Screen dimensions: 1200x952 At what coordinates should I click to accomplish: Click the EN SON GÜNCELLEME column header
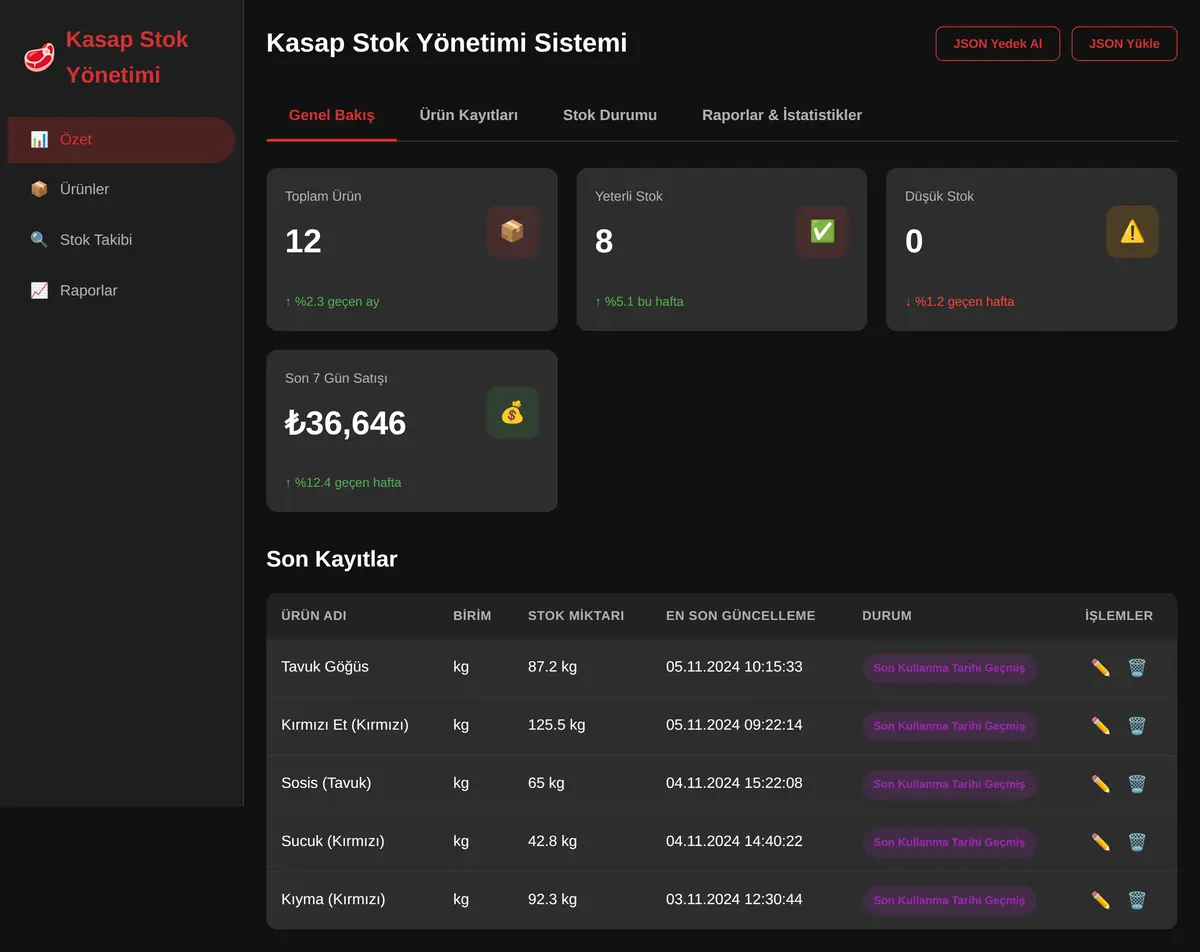coord(741,616)
